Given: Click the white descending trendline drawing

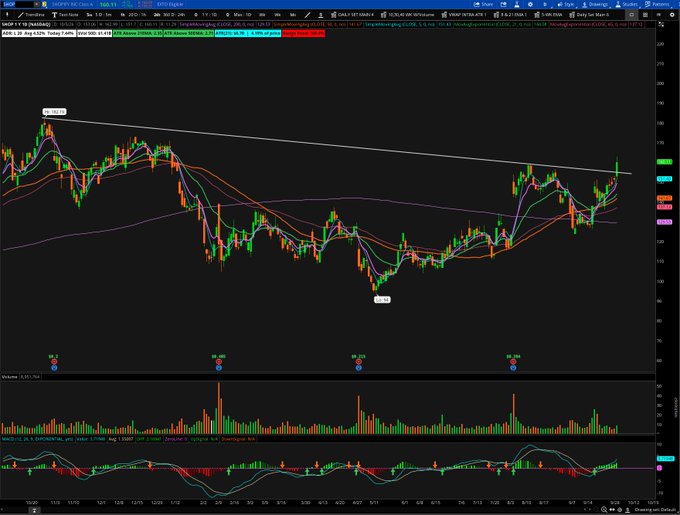Looking at the screenshot, I should [x=338, y=146].
